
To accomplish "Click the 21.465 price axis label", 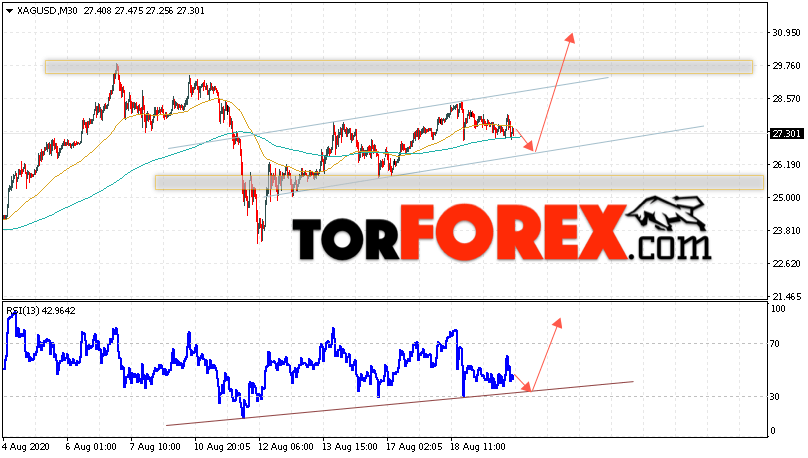I will (786, 296).
